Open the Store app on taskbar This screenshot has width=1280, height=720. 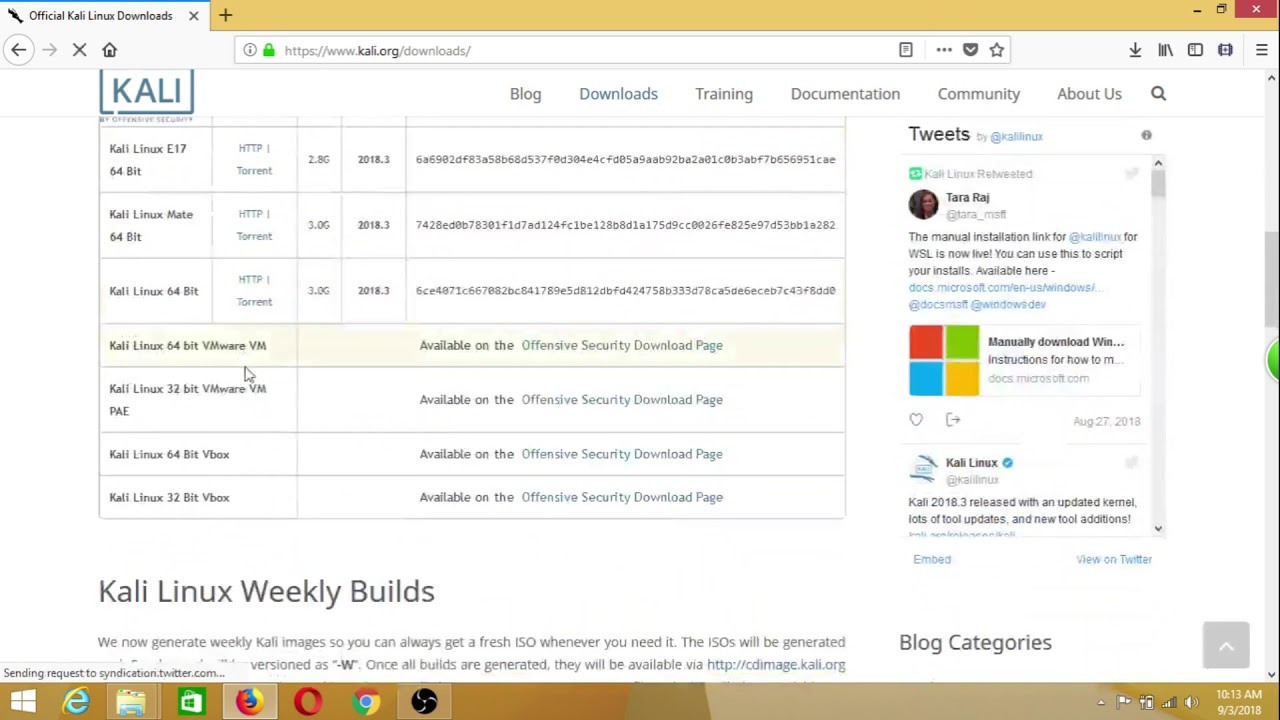190,702
